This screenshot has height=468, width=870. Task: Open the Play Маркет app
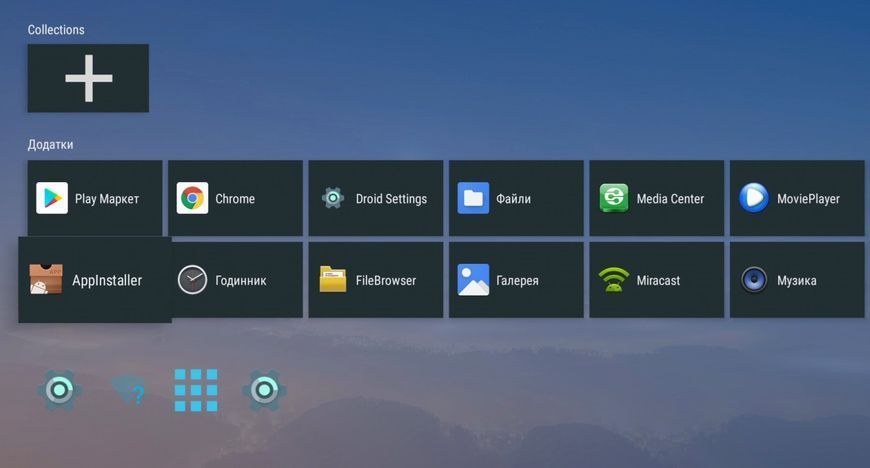95,198
